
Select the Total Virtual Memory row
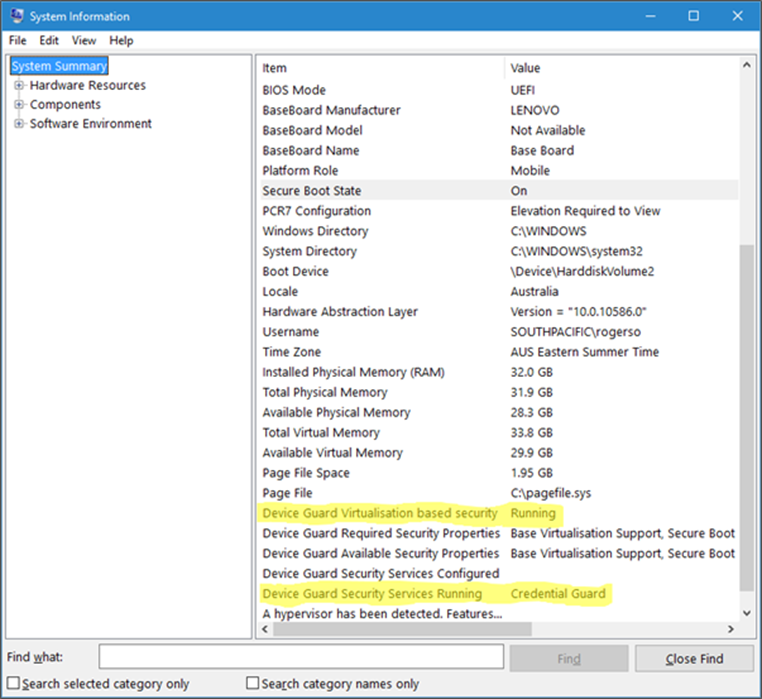pyautogui.click(x=499, y=433)
